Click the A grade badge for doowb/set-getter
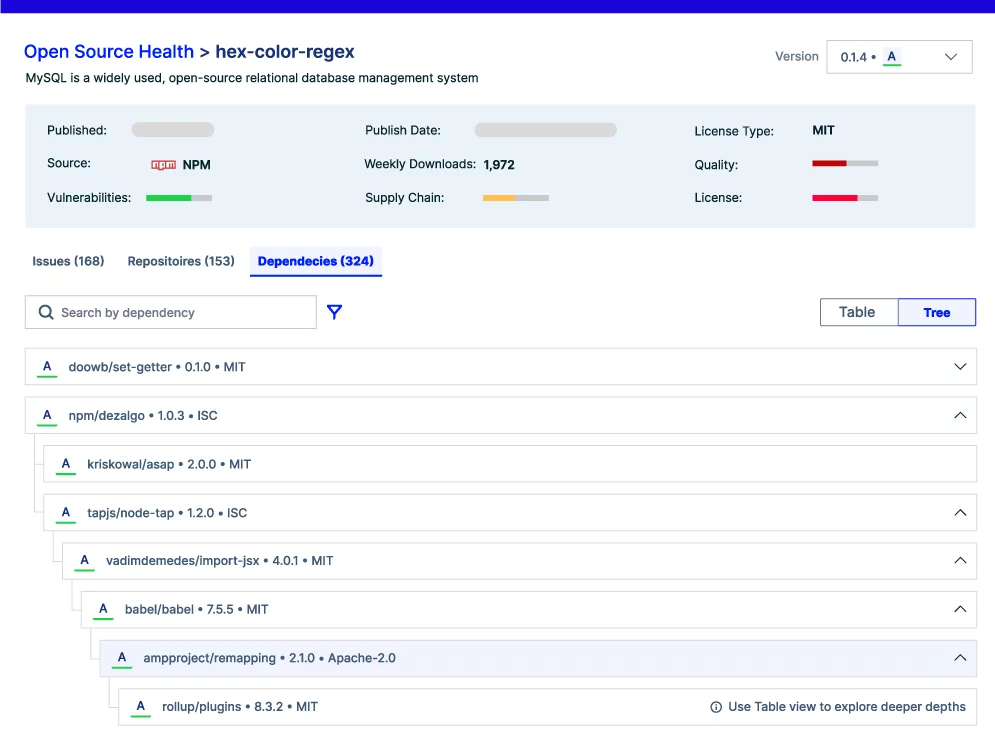The image size is (995, 753). 47,367
